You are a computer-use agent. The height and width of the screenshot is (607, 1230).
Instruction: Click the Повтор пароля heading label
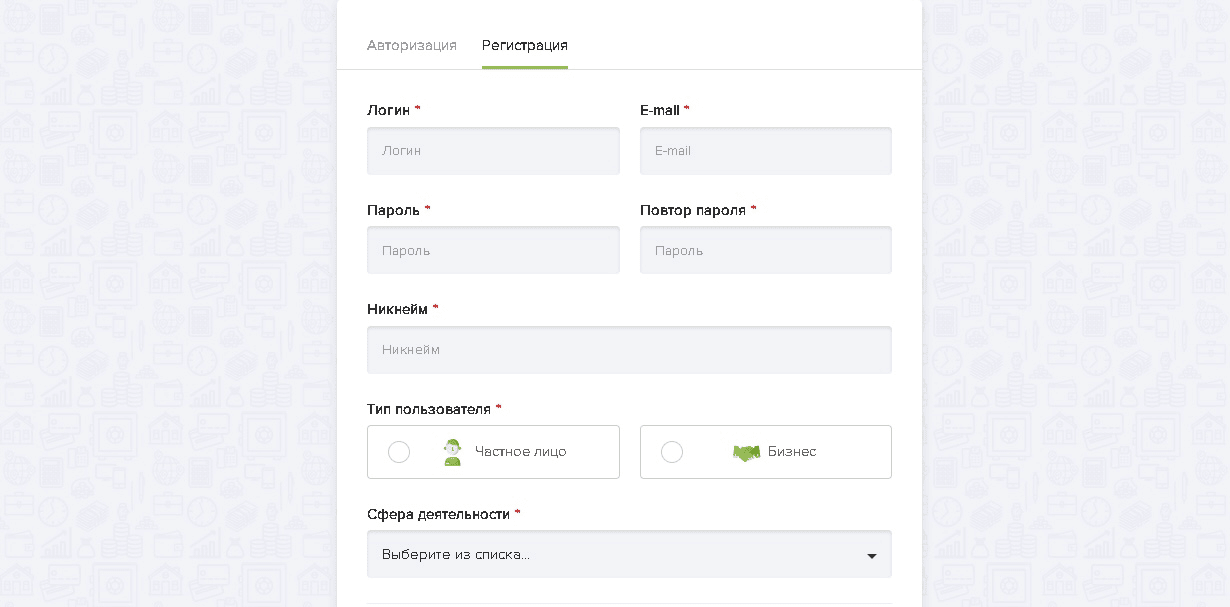(x=692, y=210)
